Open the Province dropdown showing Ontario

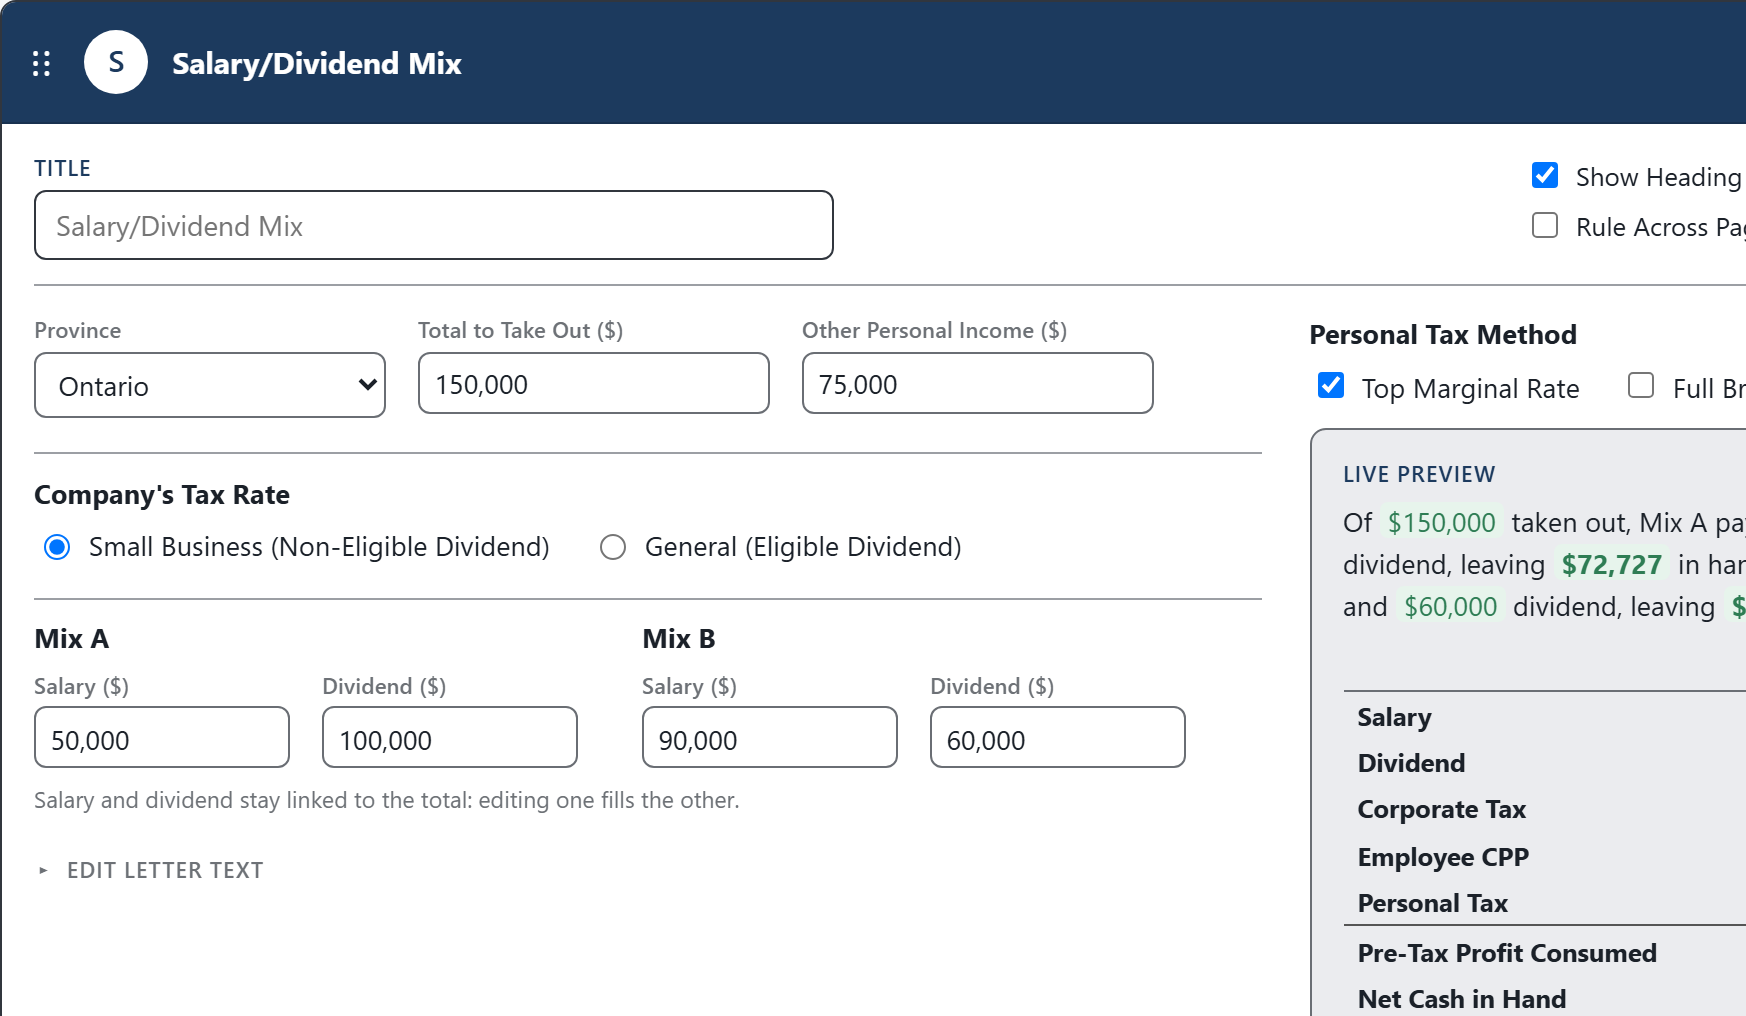point(210,385)
